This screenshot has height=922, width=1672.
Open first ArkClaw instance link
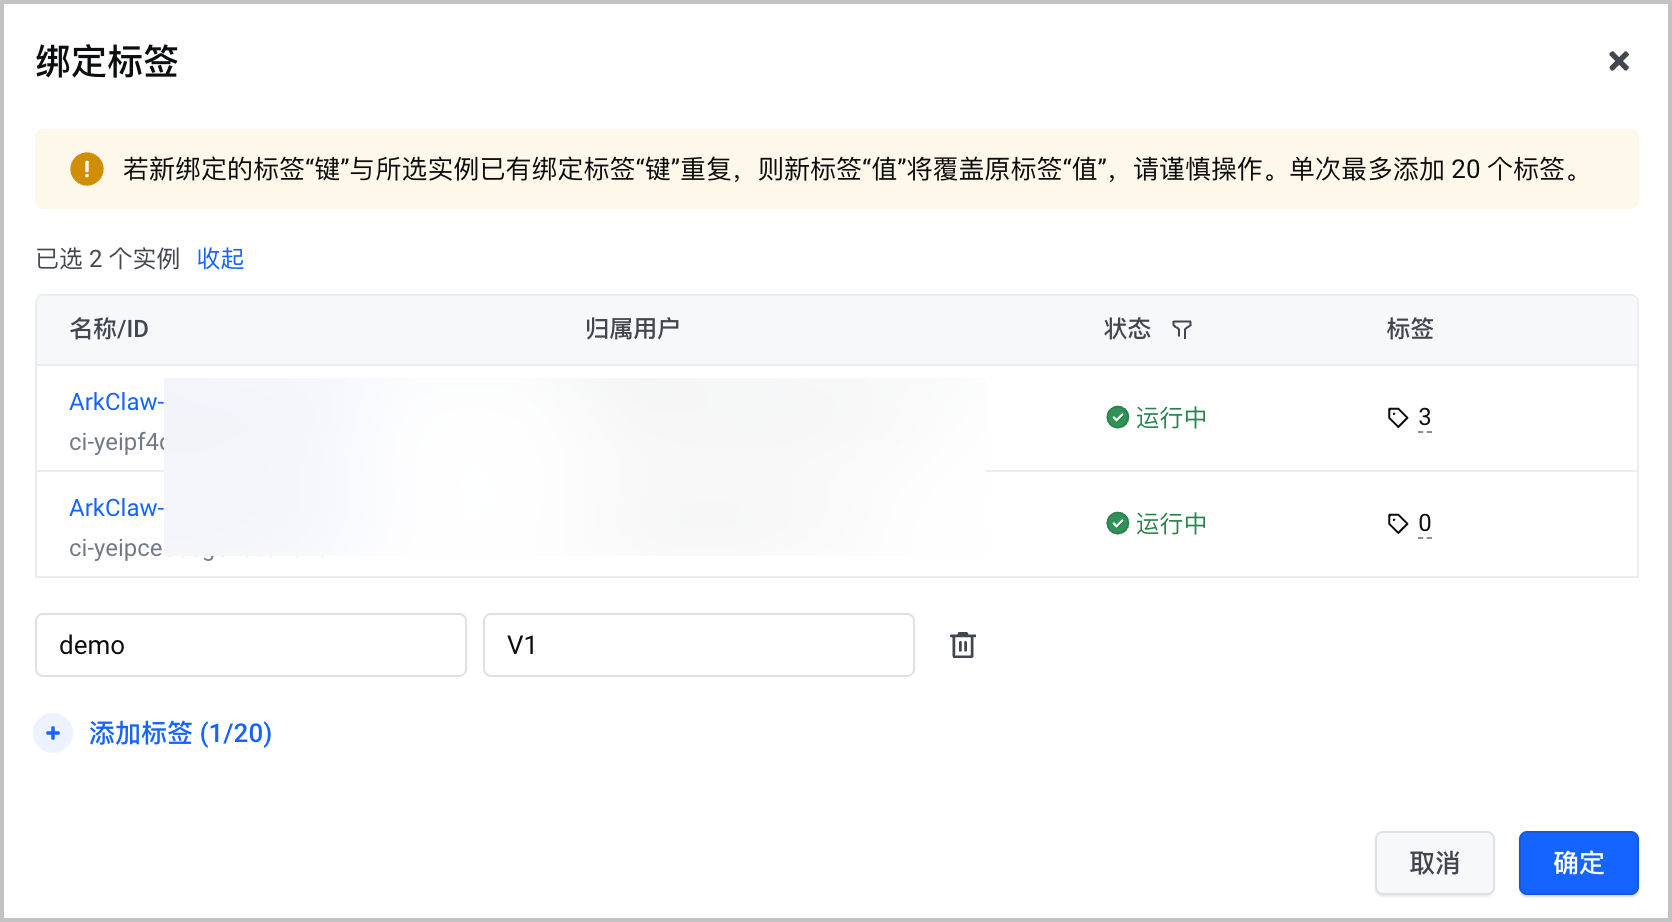pyautogui.click(x=116, y=402)
